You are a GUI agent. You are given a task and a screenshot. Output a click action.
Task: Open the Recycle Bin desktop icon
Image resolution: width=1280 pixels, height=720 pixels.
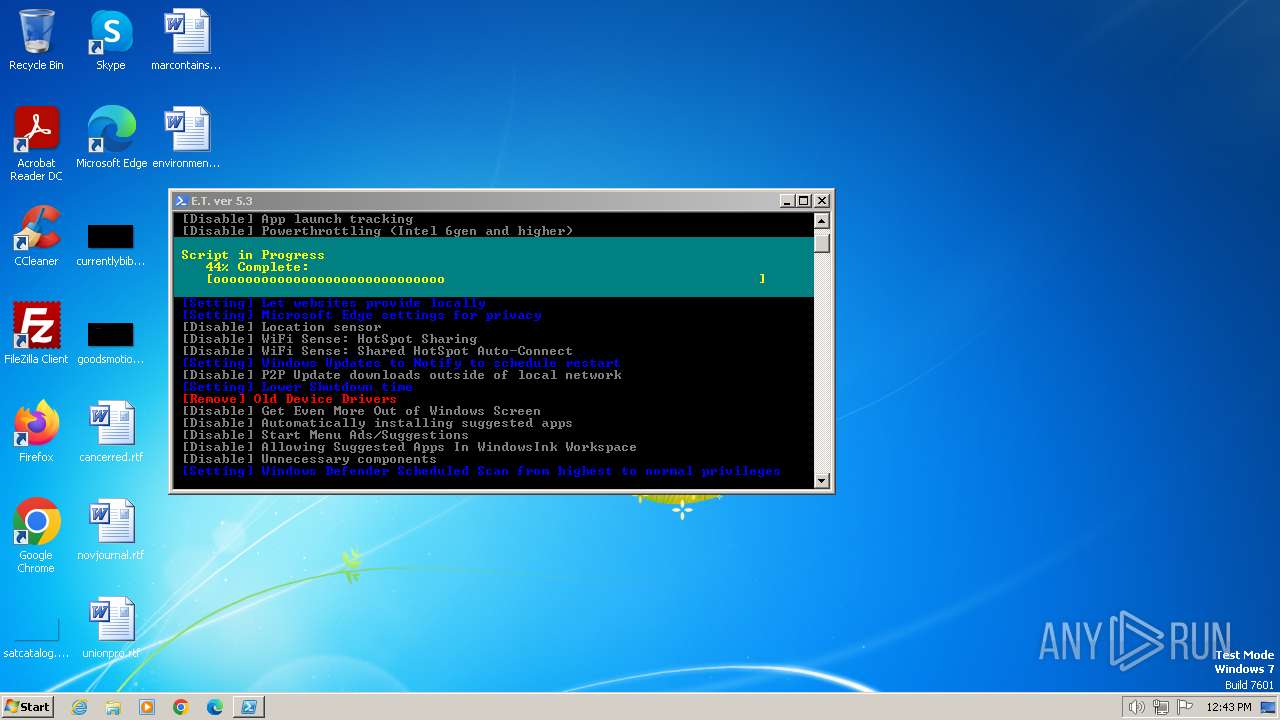click(36, 40)
